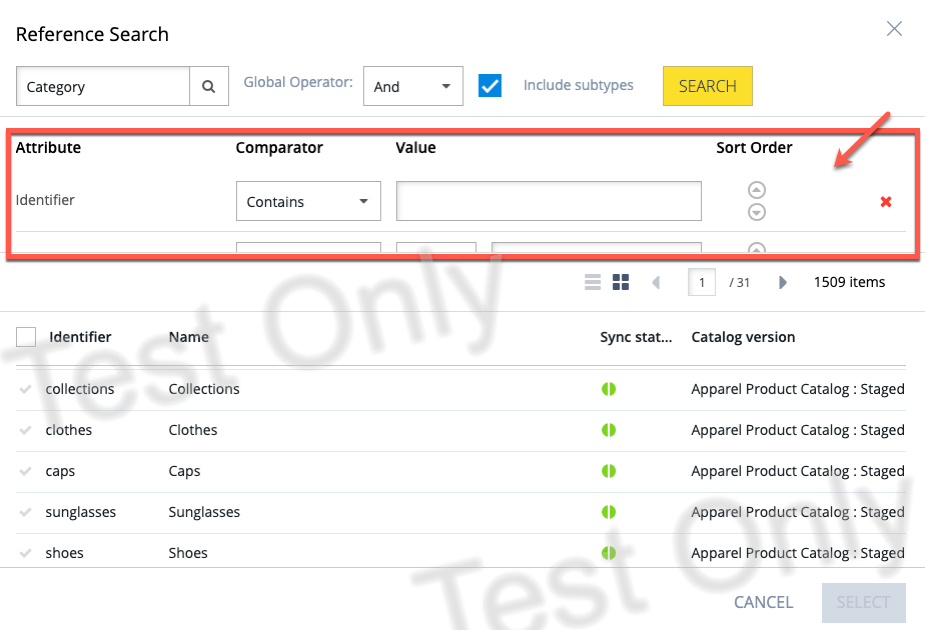
Task: Sort results by Catalog version column
Action: click(x=743, y=337)
